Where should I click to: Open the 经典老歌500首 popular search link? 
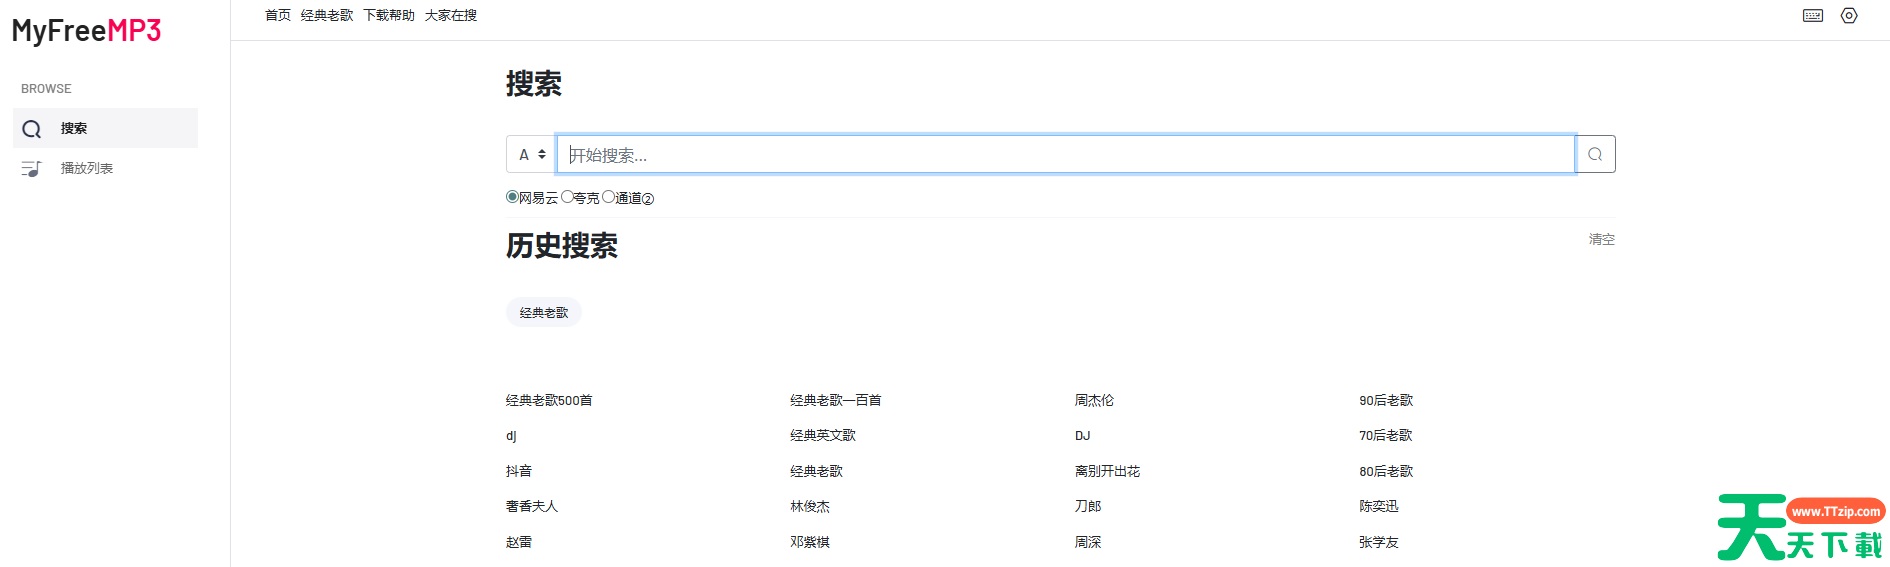tap(549, 401)
